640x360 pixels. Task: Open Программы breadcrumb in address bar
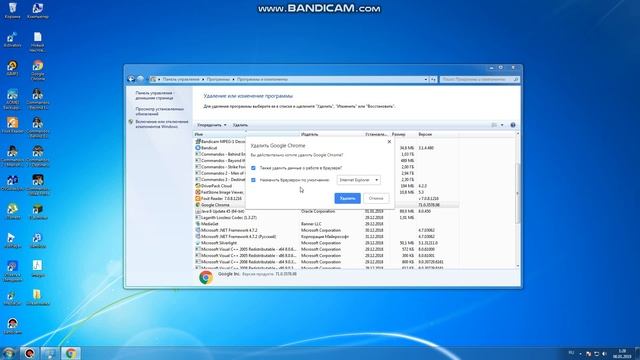218,79
